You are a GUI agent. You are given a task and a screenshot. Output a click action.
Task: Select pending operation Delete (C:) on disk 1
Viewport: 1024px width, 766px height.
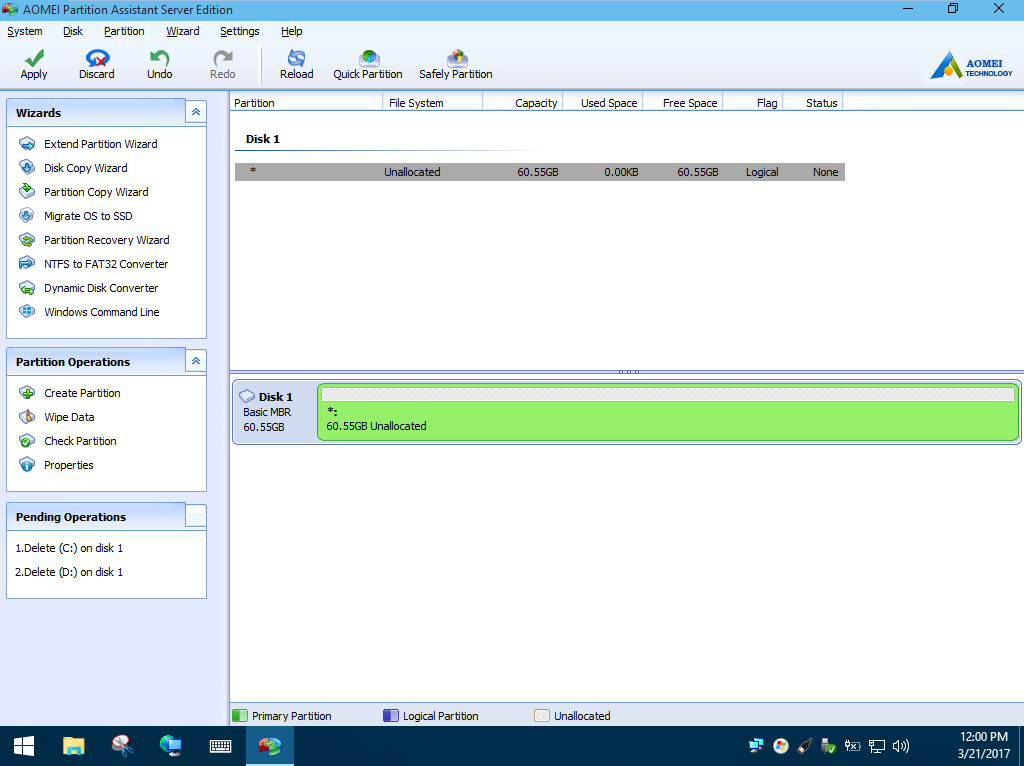click(x=69, y=548)
